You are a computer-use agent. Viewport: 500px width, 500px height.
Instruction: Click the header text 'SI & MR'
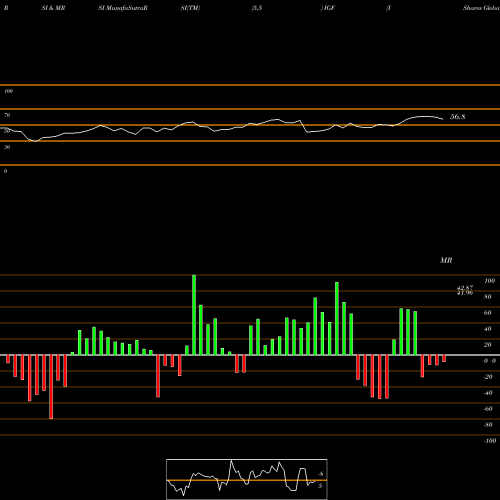pyautogui.click(x=53, y=8)
